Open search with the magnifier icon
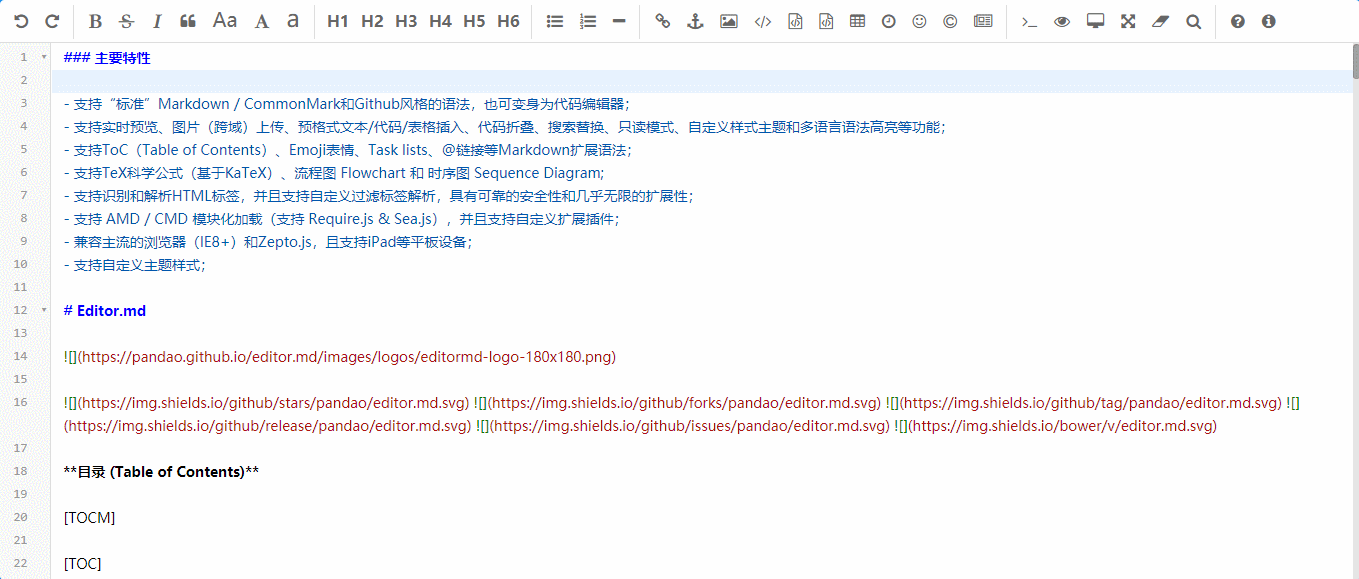The image size is (1359, 579). pyautogui.click(x=1193, y=20)
